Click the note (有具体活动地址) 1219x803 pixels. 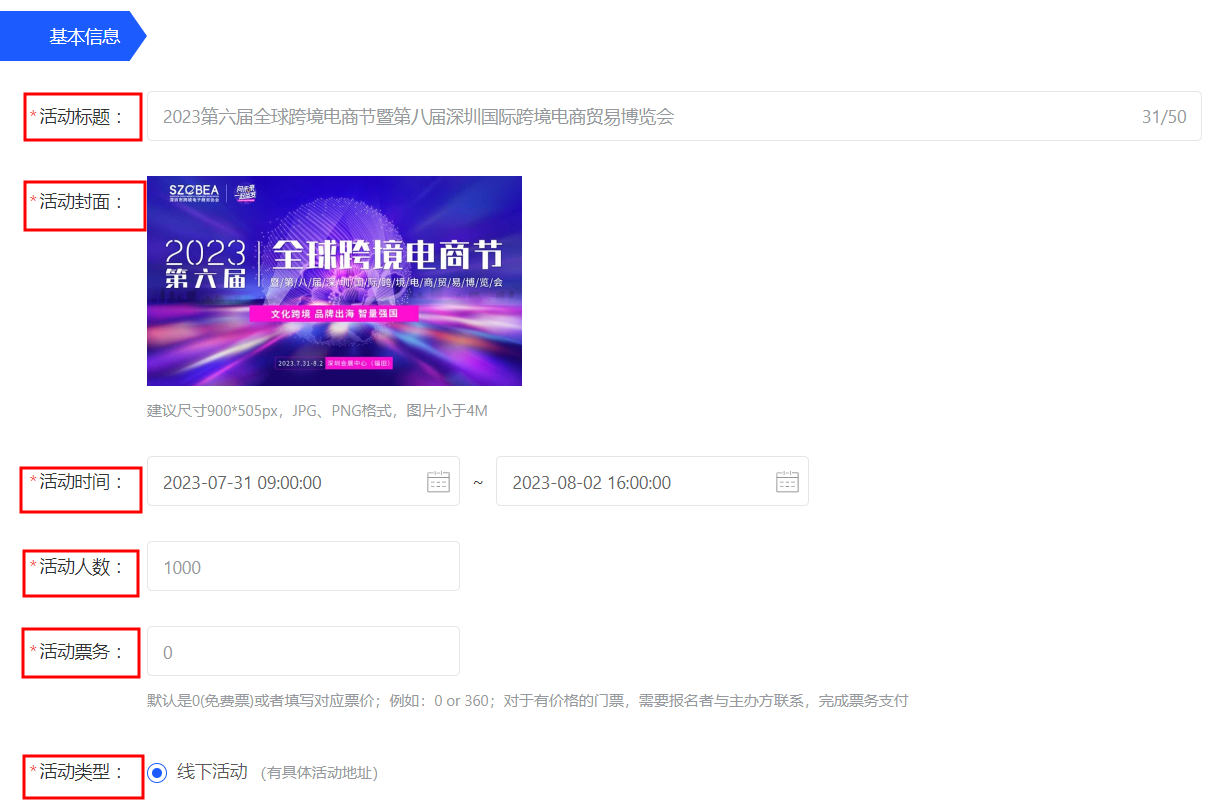click(x=319, y=773)
